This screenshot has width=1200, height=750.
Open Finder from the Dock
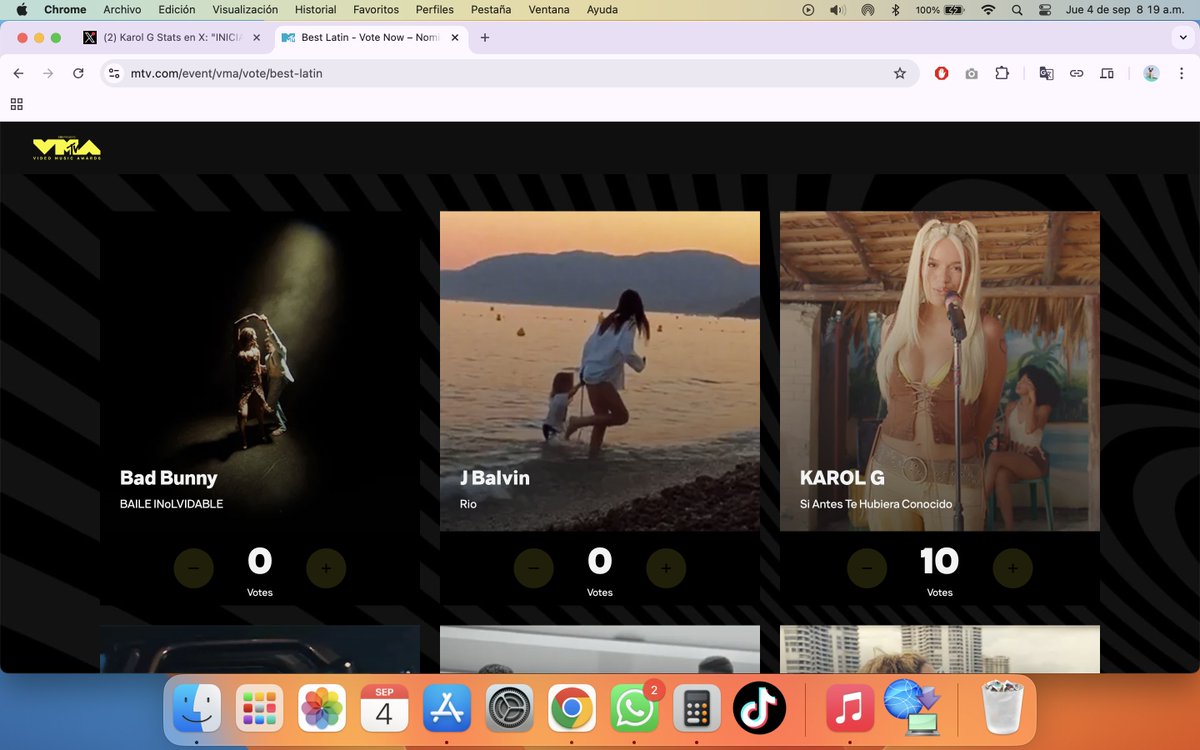pos(197,709)
